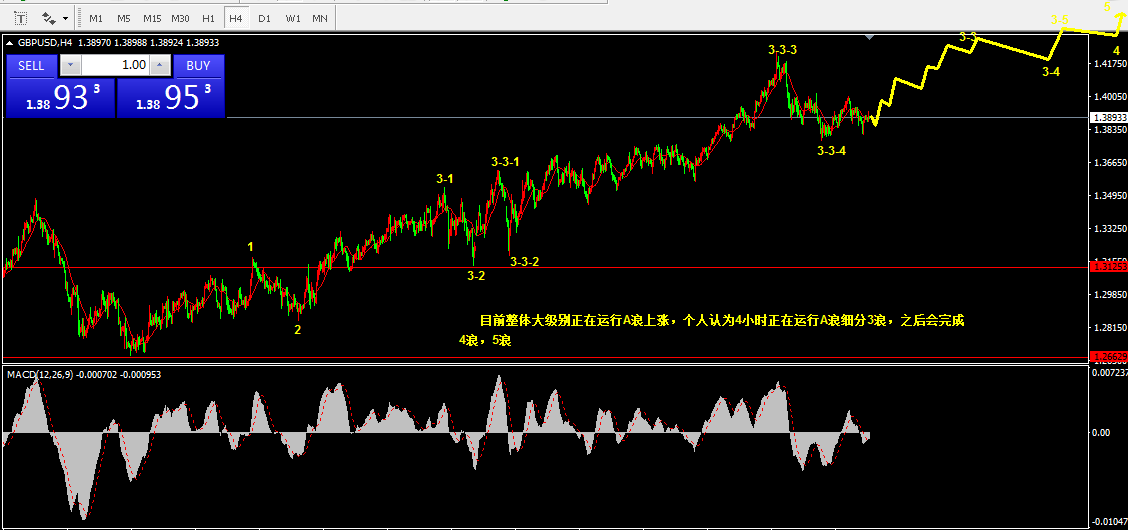Click the 1.36650 price scale value

(x=1109, y=163)
